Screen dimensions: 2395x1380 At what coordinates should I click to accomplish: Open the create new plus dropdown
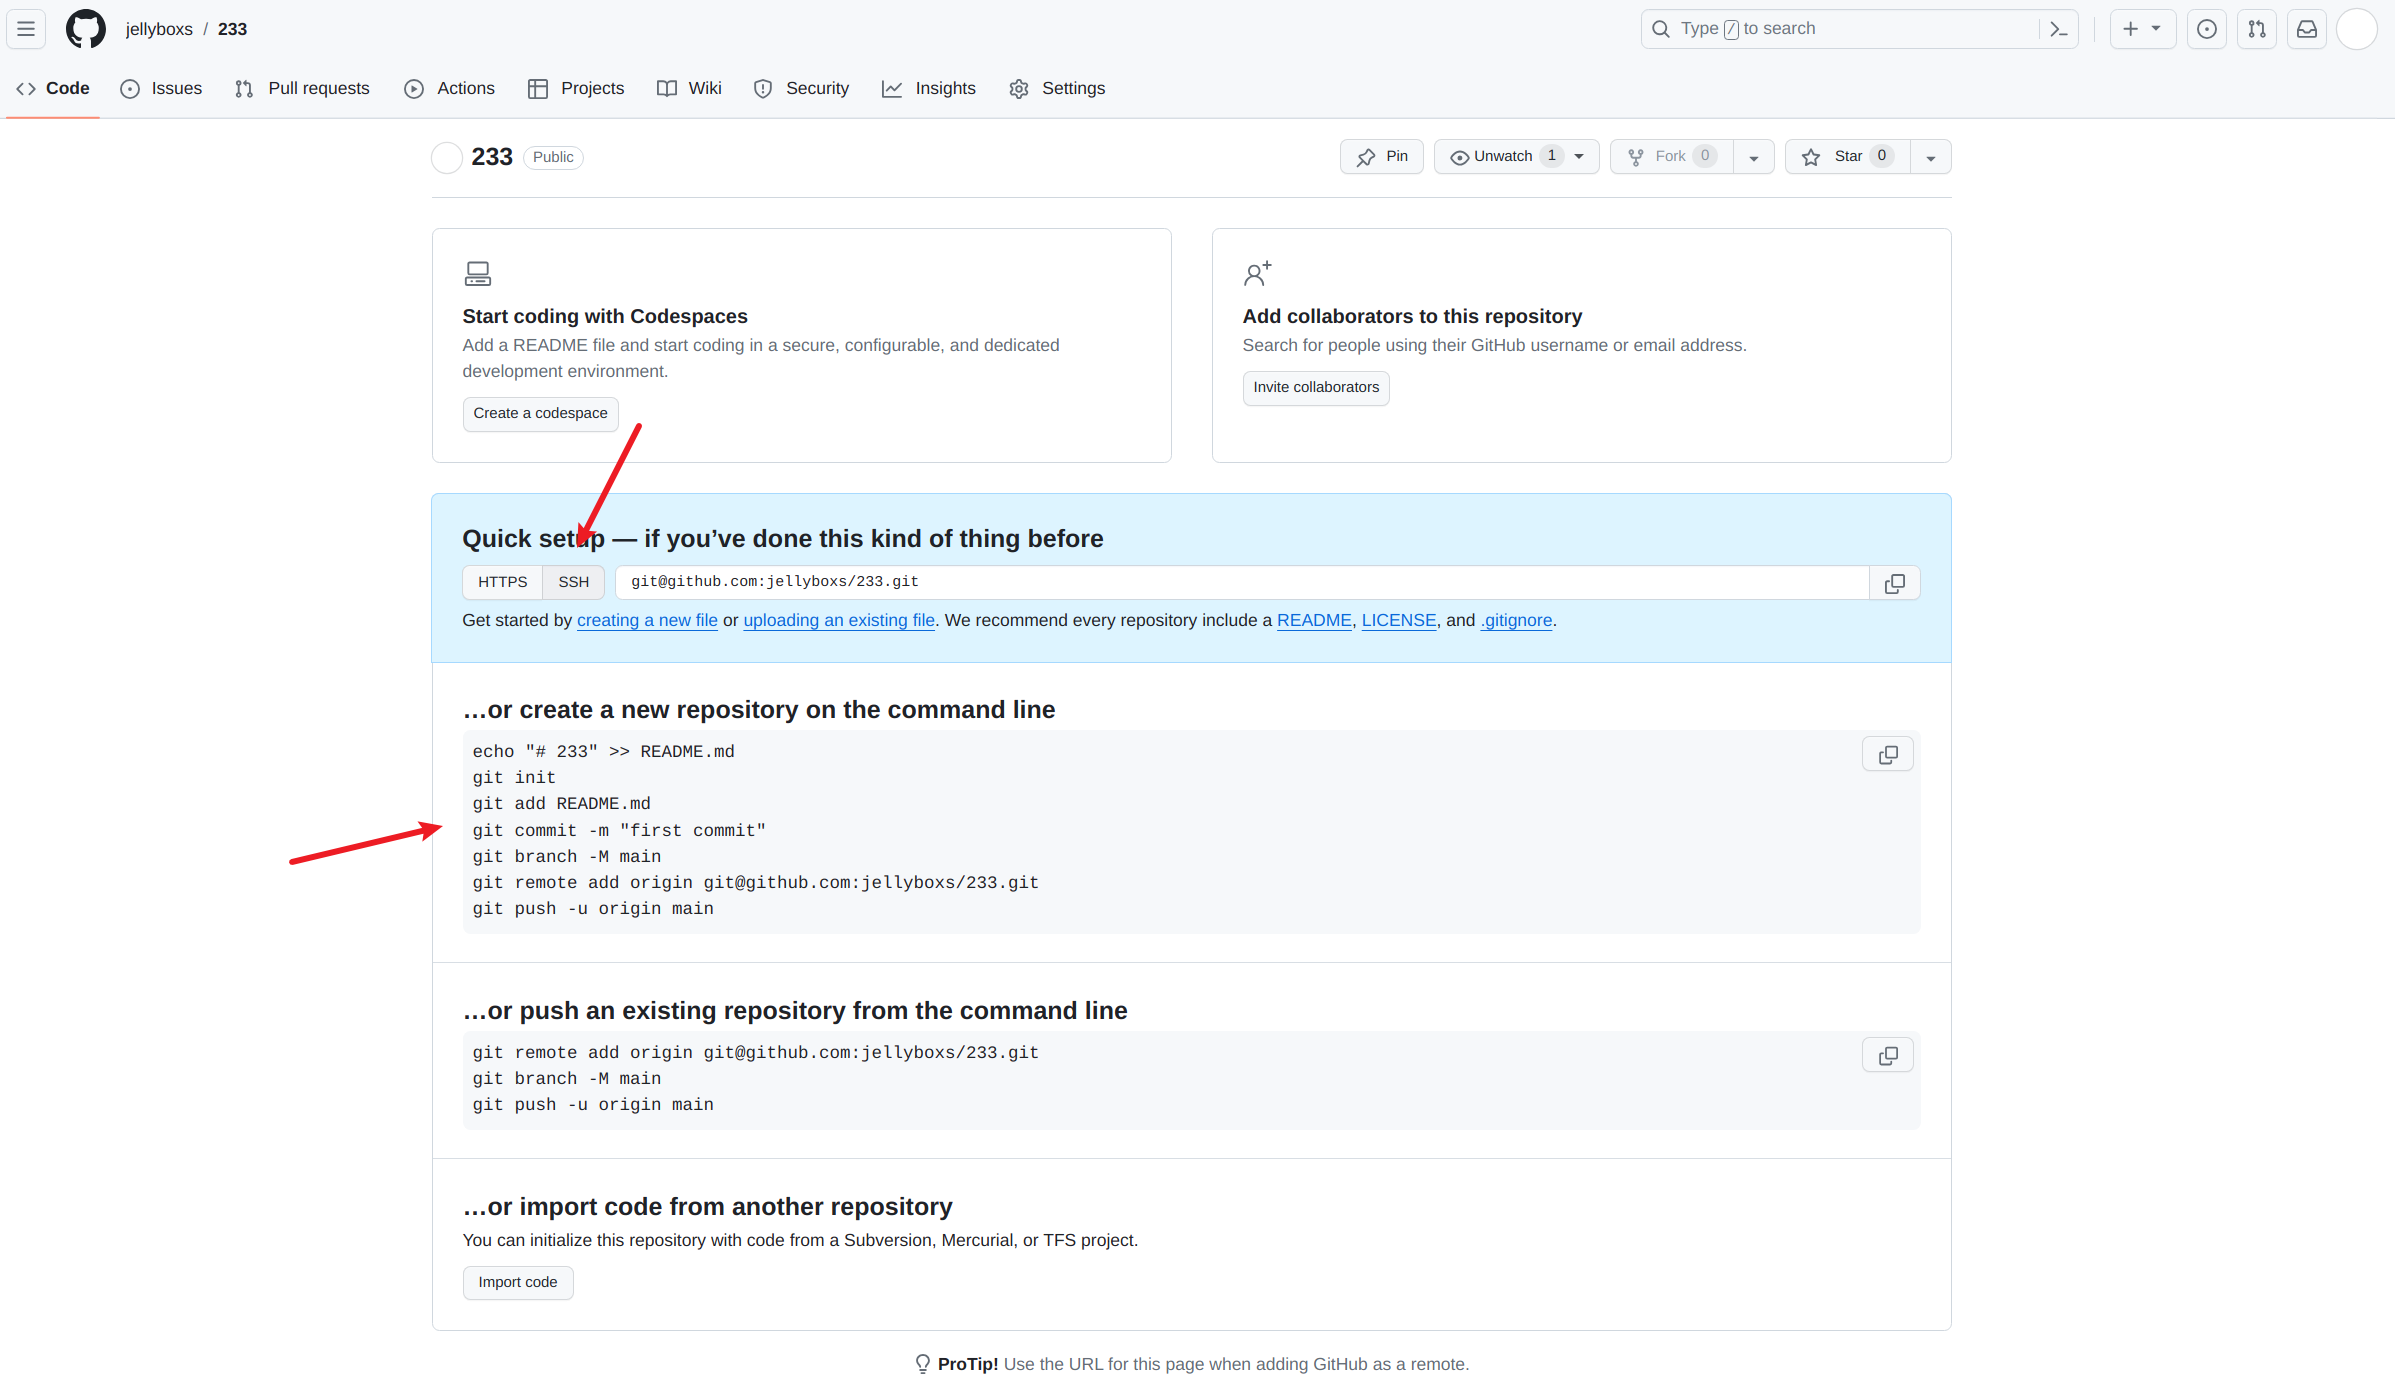point(2142,29)
